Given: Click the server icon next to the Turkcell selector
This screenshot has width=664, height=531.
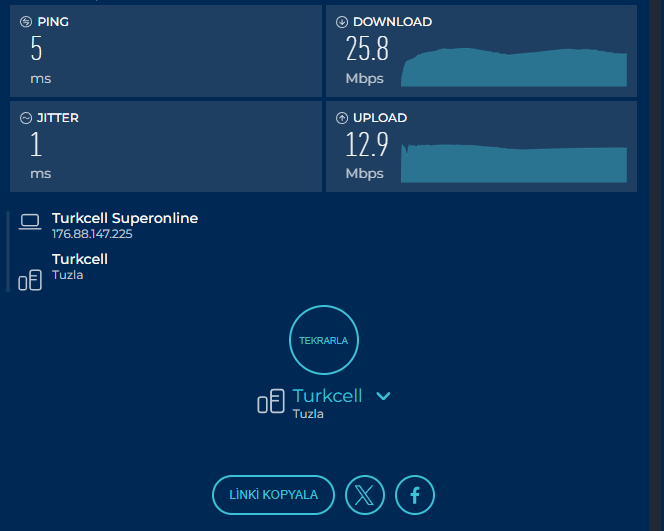Looking at the screenshot, I should 271,401.
